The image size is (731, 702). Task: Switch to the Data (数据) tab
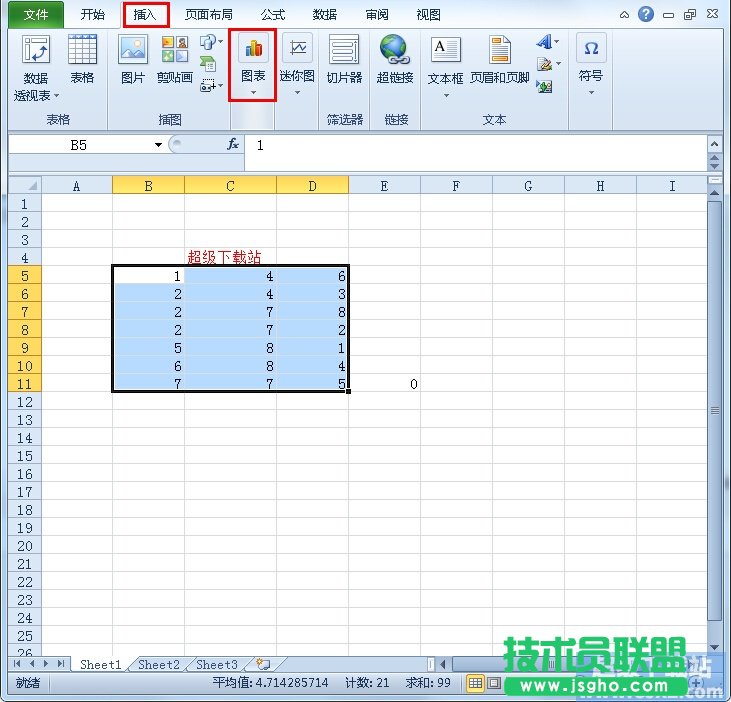pyautogui.click(x=324, y=15)
